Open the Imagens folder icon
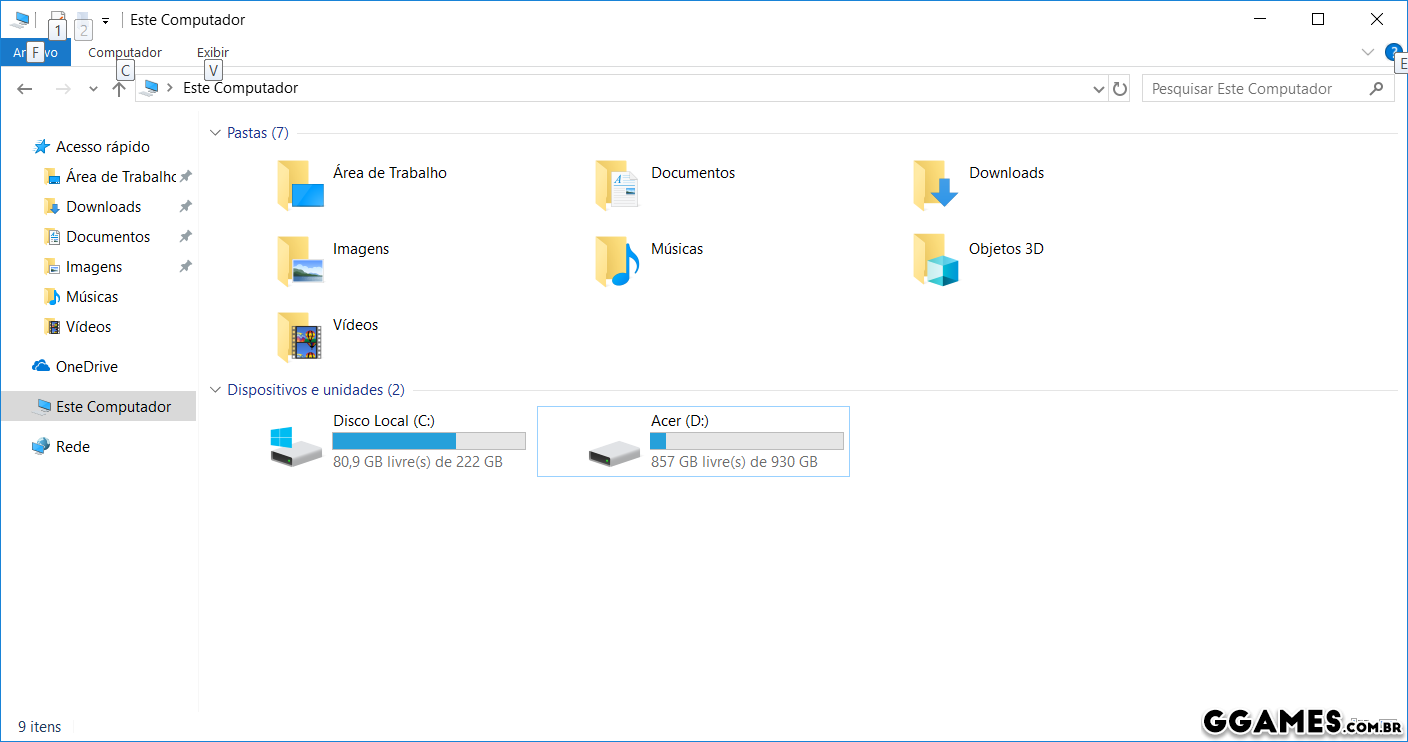 coord(300,261)
